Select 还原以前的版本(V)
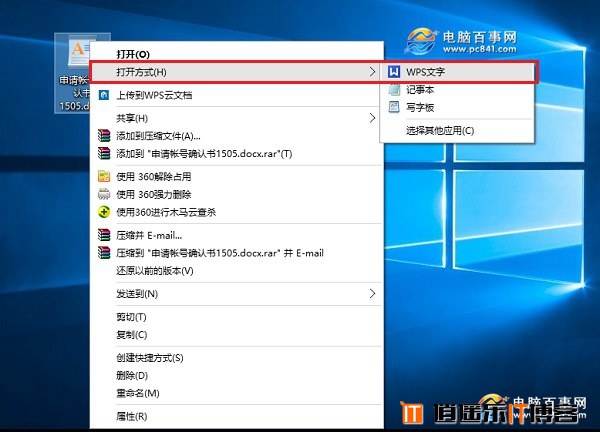 pyautogui.click(x=236, y=271)
